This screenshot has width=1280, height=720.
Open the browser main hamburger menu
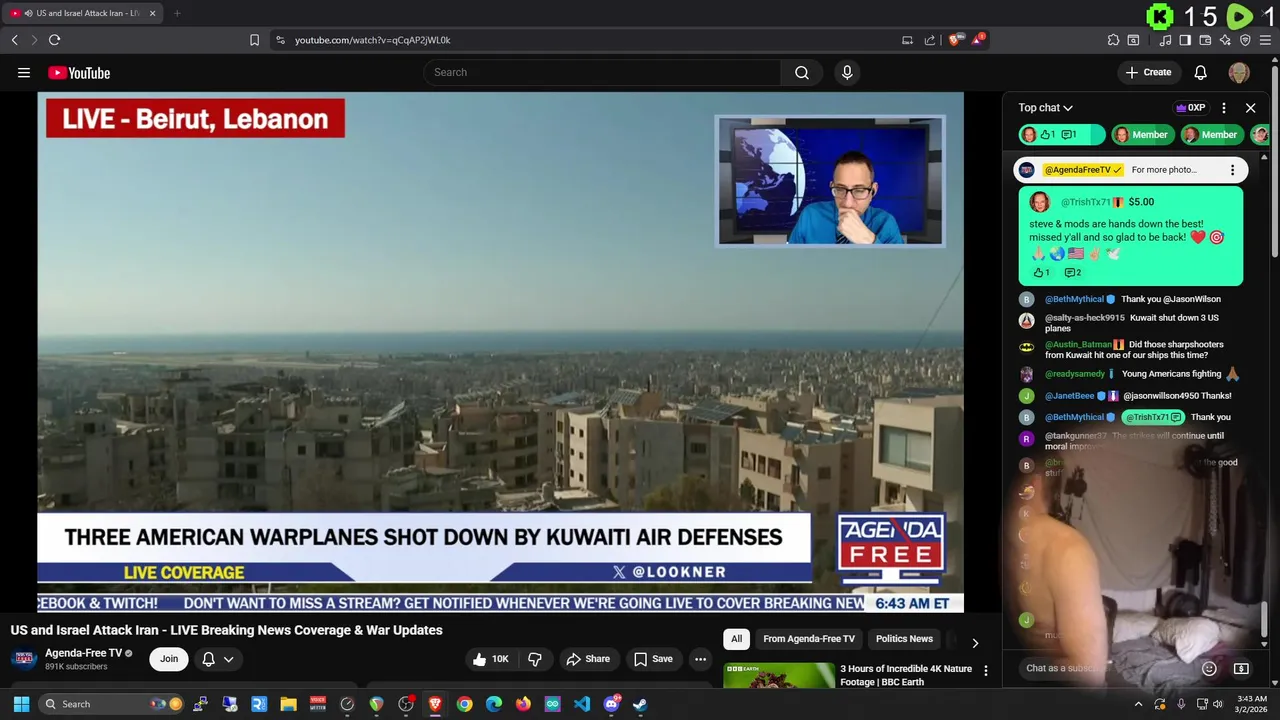pos(1266,40)
